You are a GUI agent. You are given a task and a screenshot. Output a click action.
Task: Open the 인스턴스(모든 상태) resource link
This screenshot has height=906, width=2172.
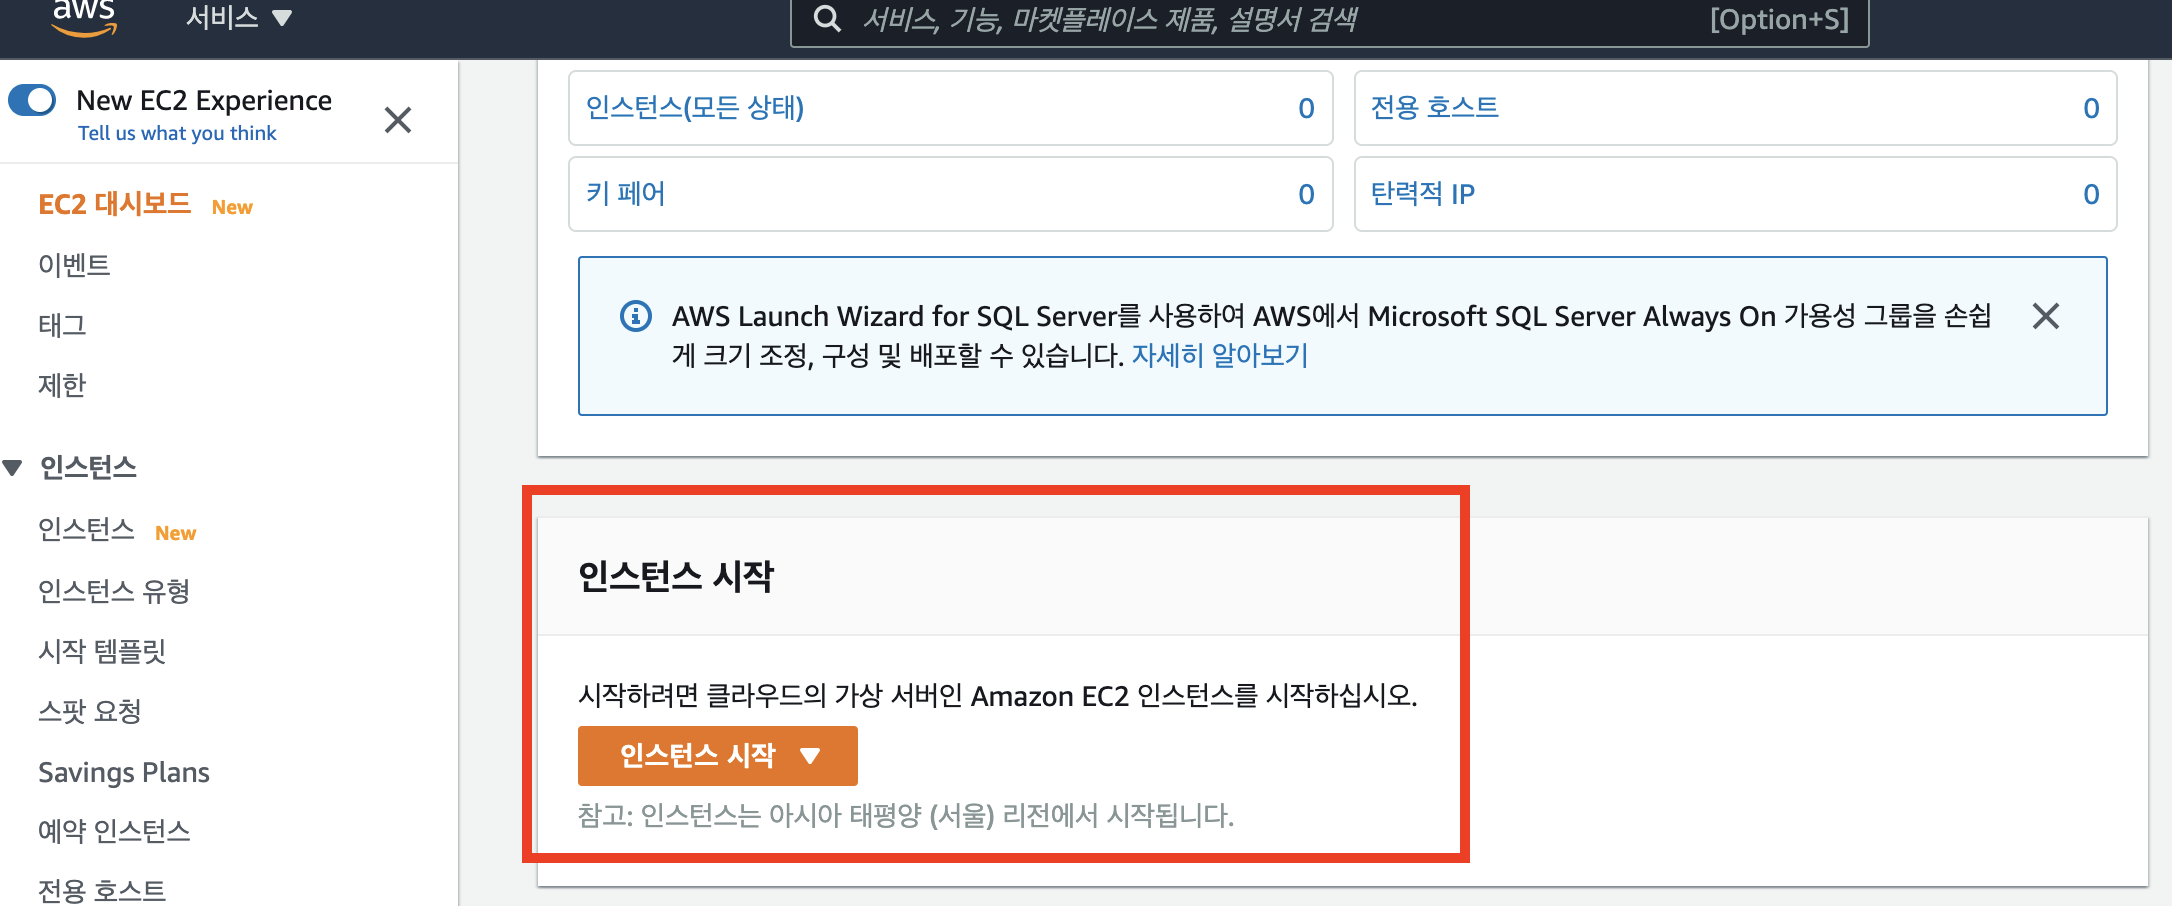[x=695, y=107]
